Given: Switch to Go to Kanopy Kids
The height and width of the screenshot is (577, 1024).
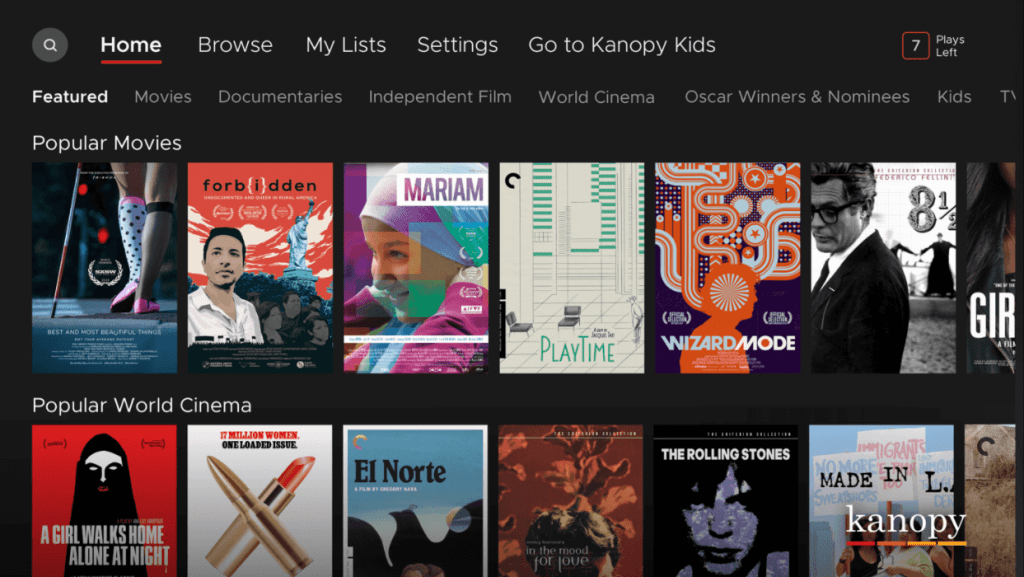Looking at the screenshot, I should click(x=622, y=45).
